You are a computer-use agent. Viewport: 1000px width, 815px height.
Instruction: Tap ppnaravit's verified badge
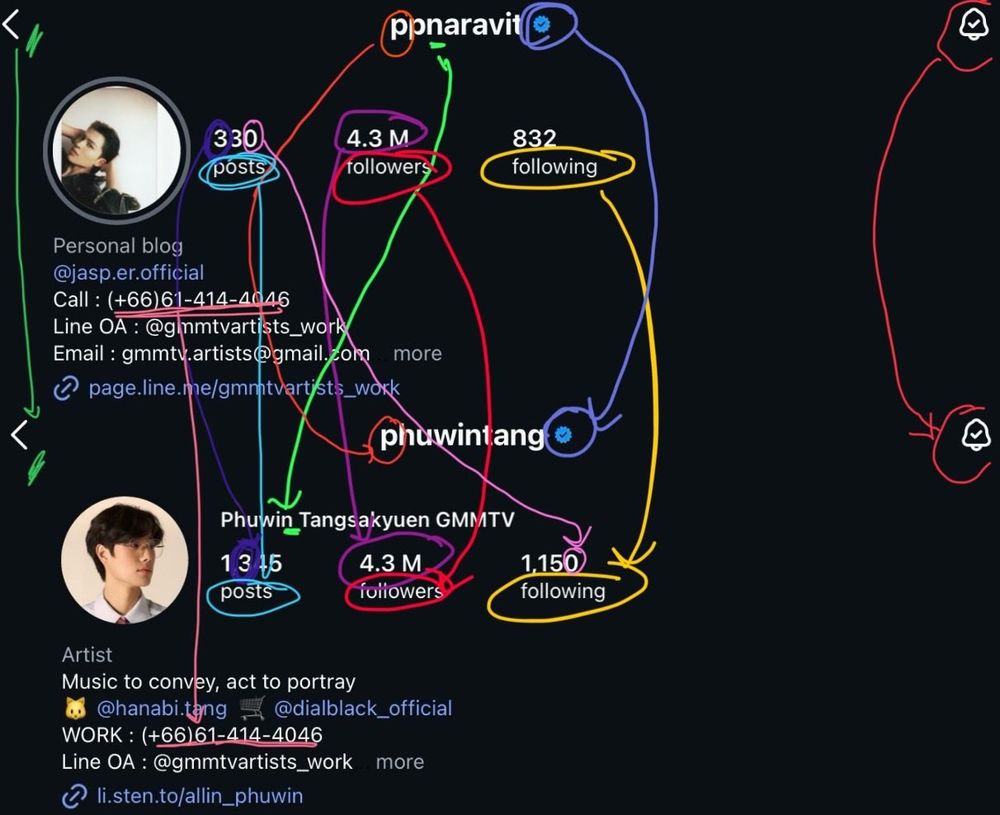click(x=541, y=24)
